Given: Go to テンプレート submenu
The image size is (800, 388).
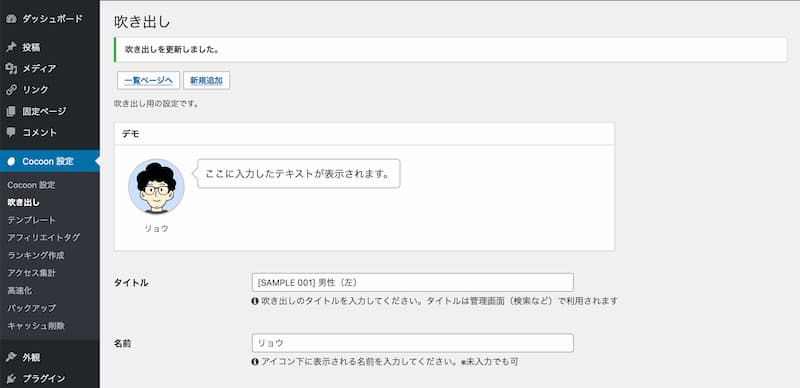Looking at the screenshot, I should pos(31,220).
